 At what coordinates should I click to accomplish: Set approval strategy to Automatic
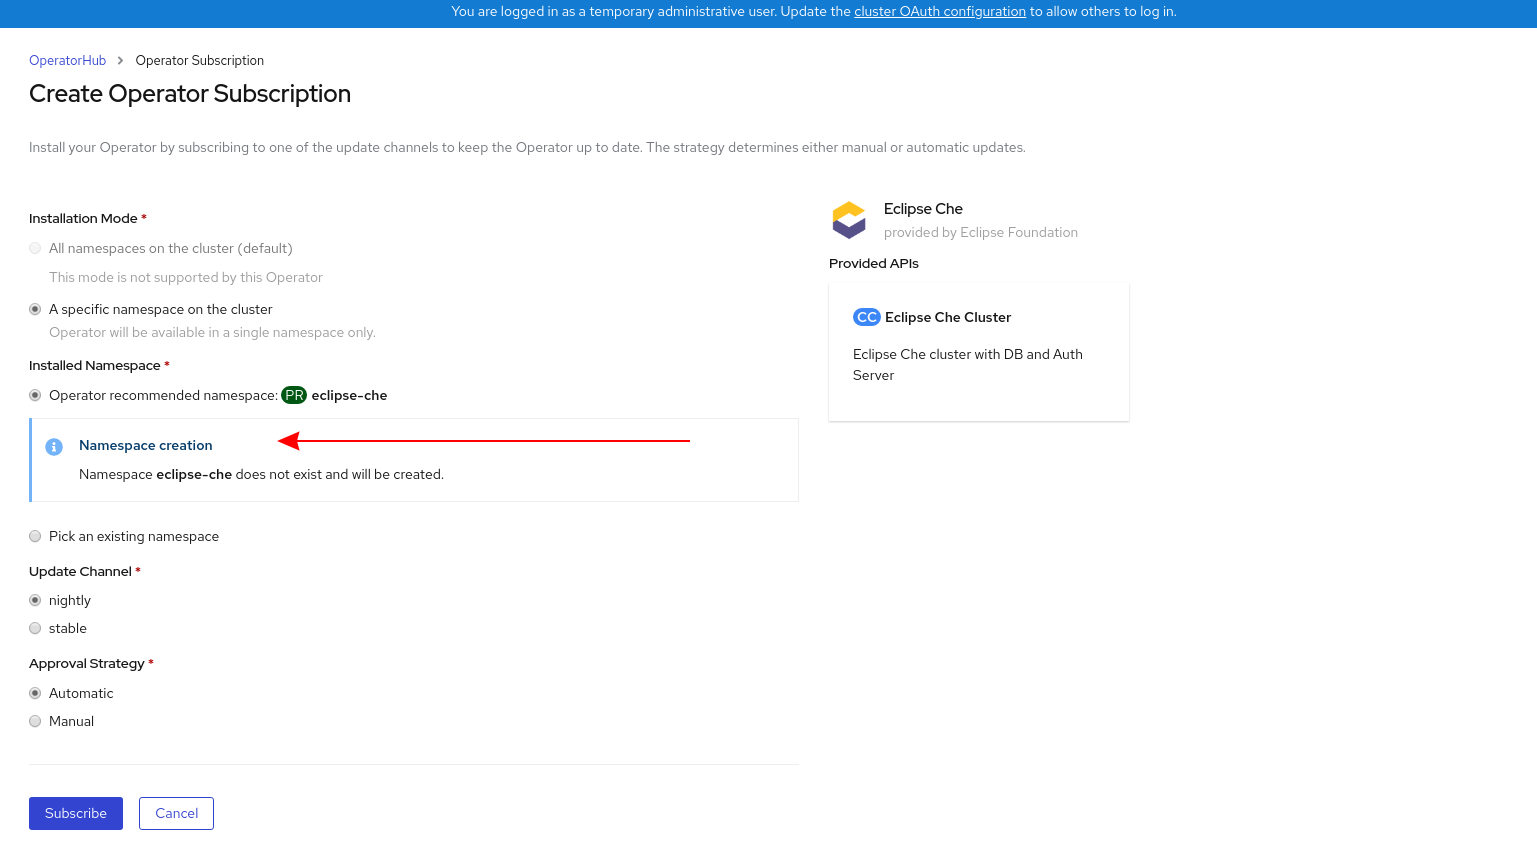(35, 693)
